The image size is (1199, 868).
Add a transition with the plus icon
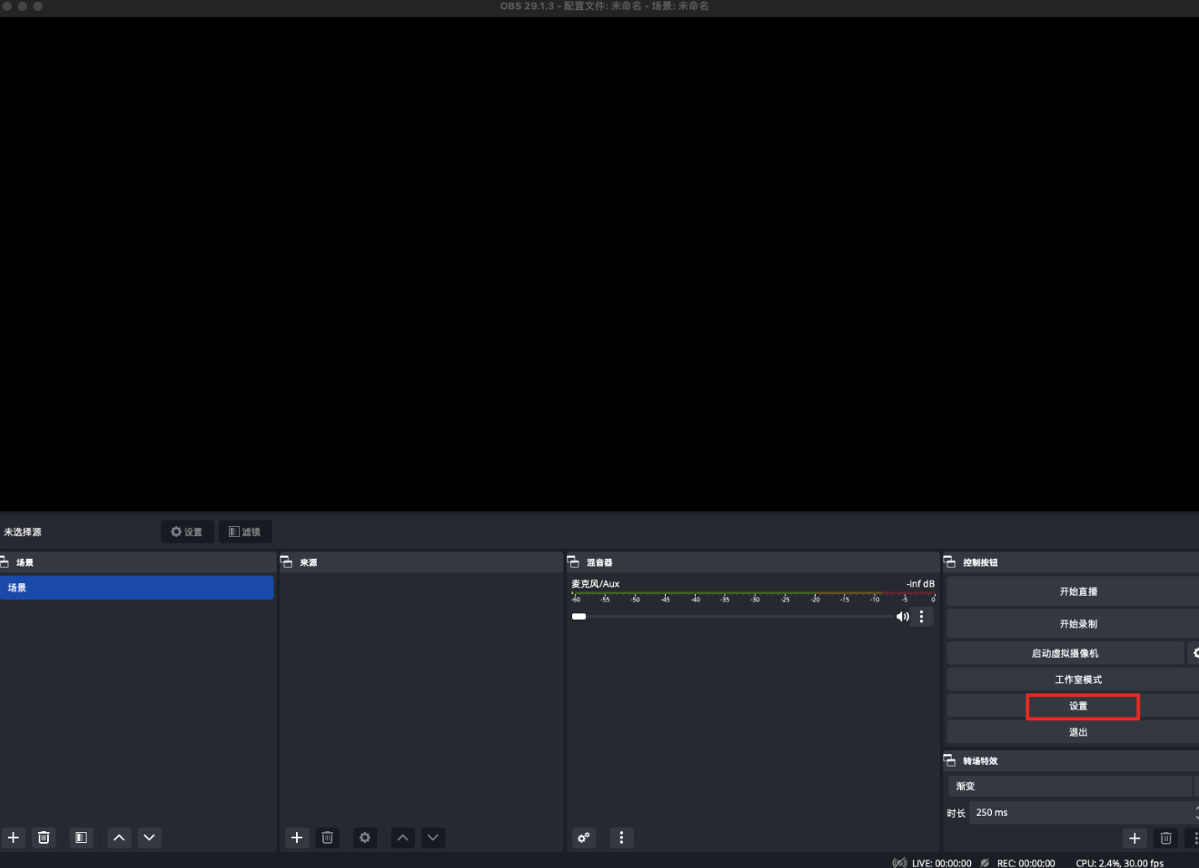(x=1134, y=838)
